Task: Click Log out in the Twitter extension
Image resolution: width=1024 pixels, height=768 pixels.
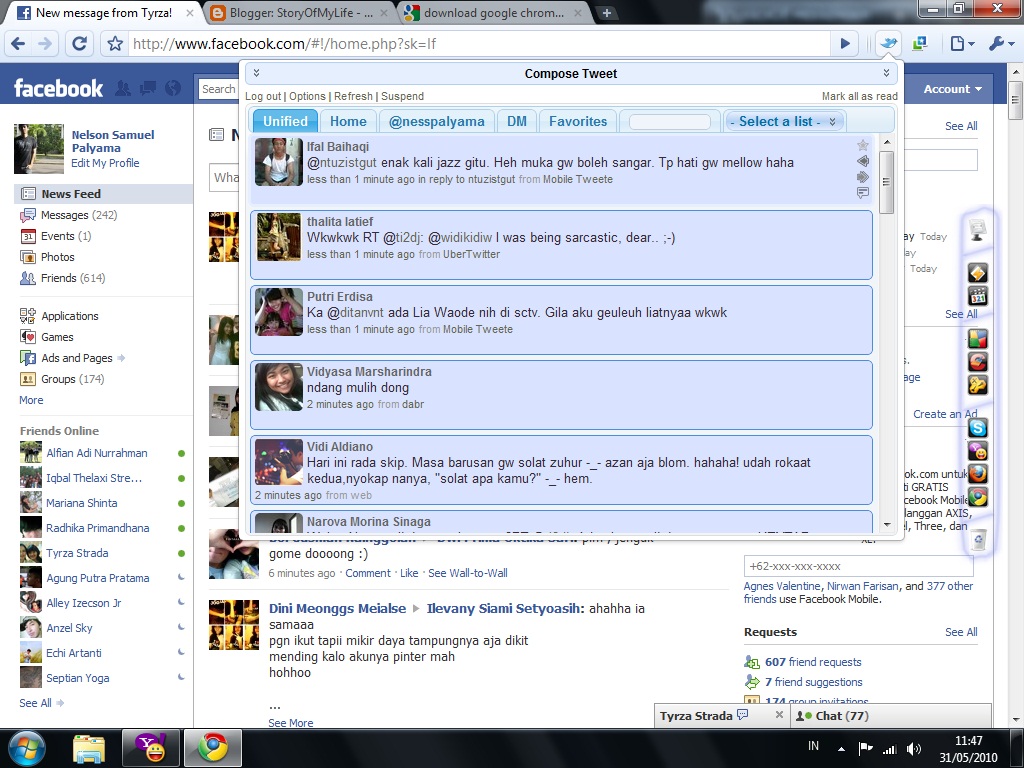Action: tap(263, 96)
